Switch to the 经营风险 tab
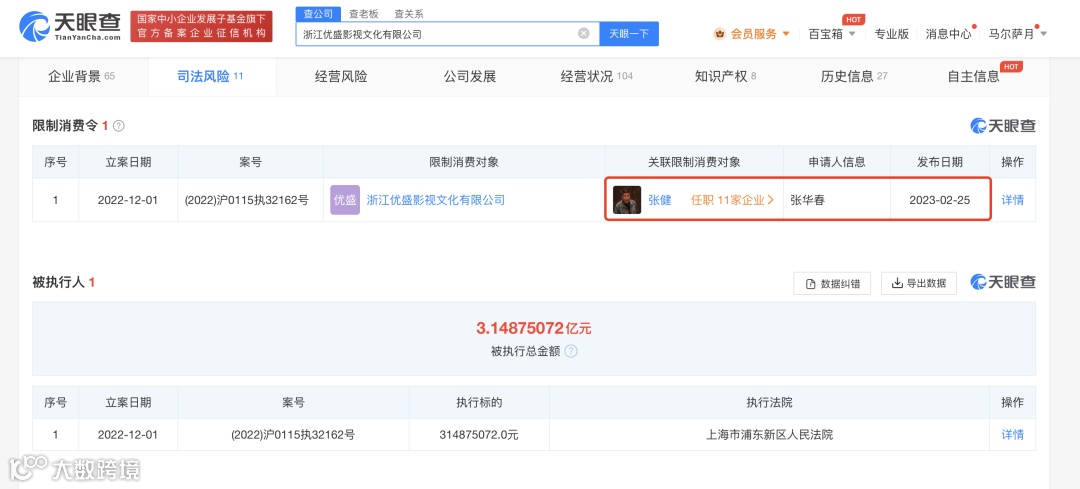 coord(341,76)
